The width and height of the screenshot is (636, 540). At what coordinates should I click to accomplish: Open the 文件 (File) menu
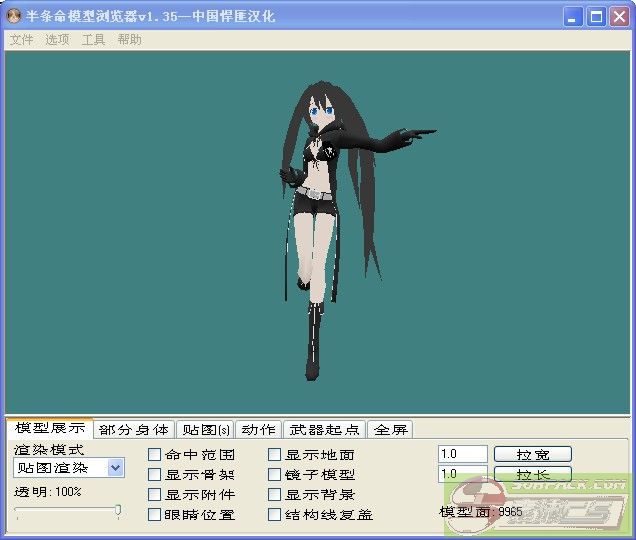coord(21,40)
